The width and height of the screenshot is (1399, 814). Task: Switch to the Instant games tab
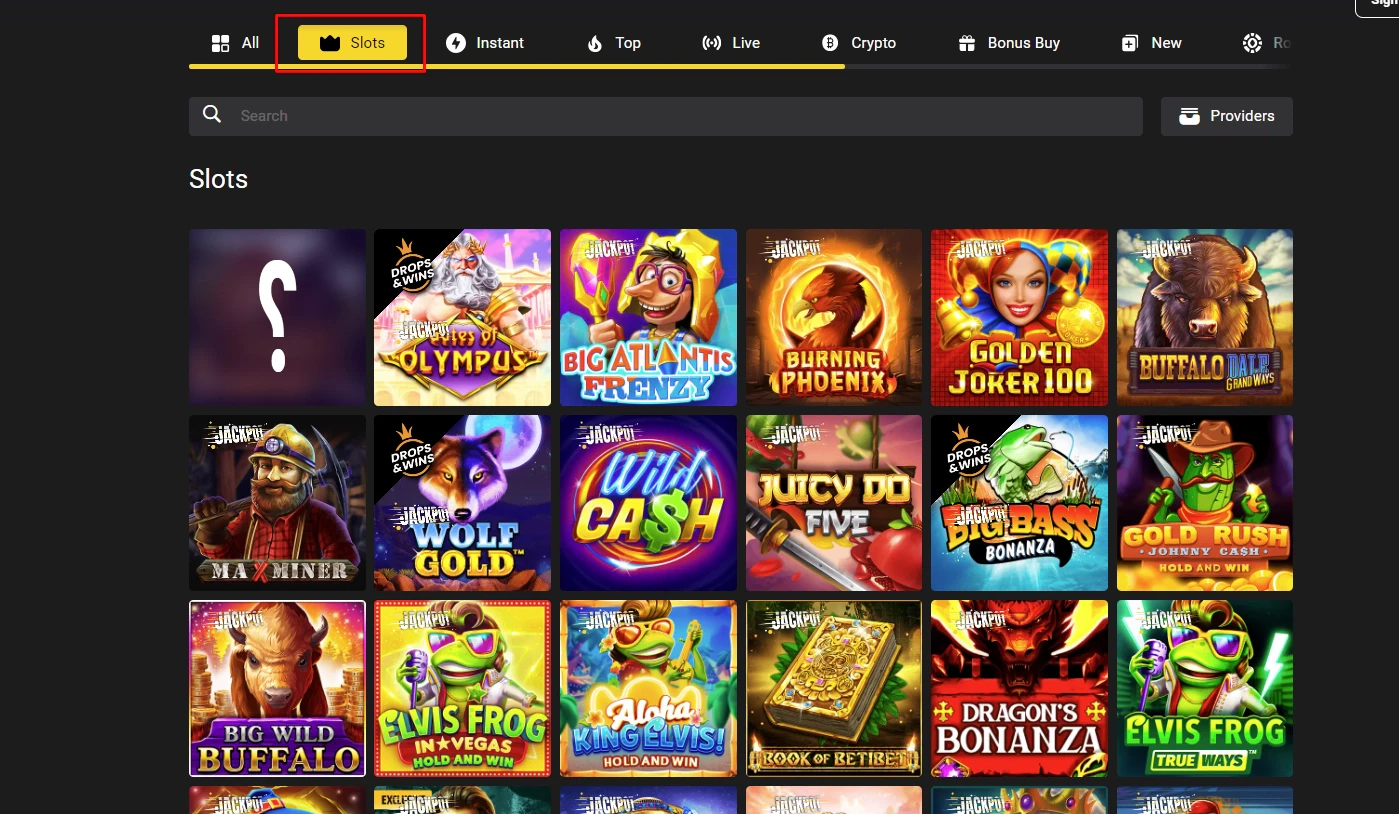pyautogui.click(x=485, y=43)
